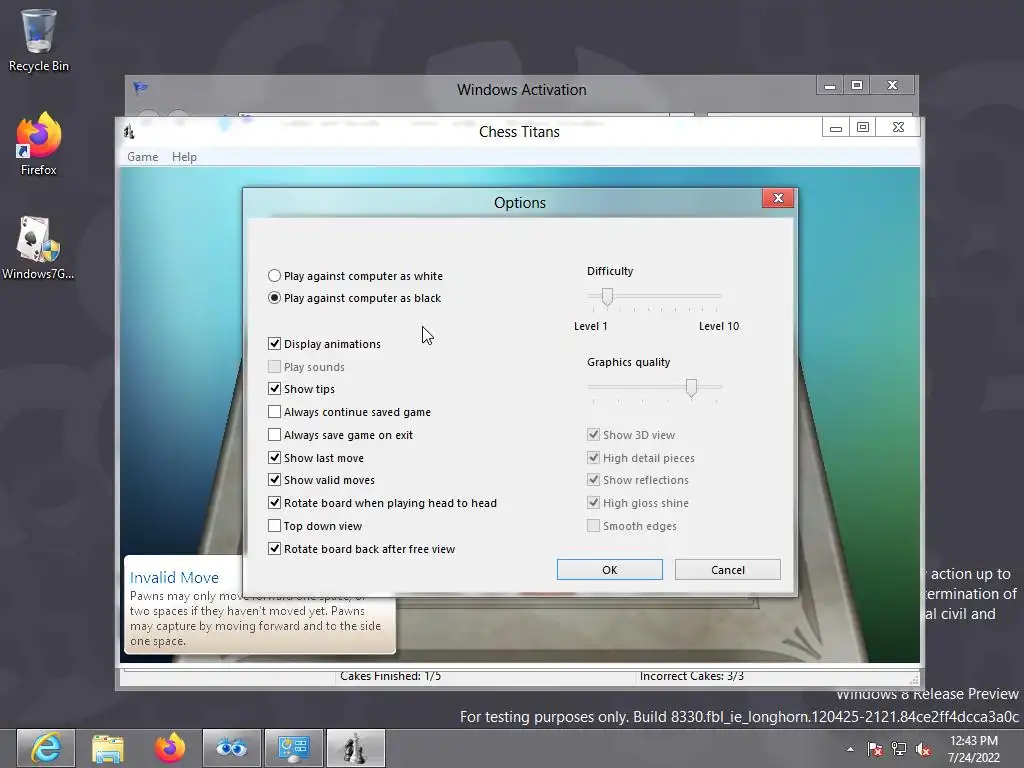1024x768 pixels.
Task: Click the Difficulty slider thumb
Action: click(x=607, y=297)
